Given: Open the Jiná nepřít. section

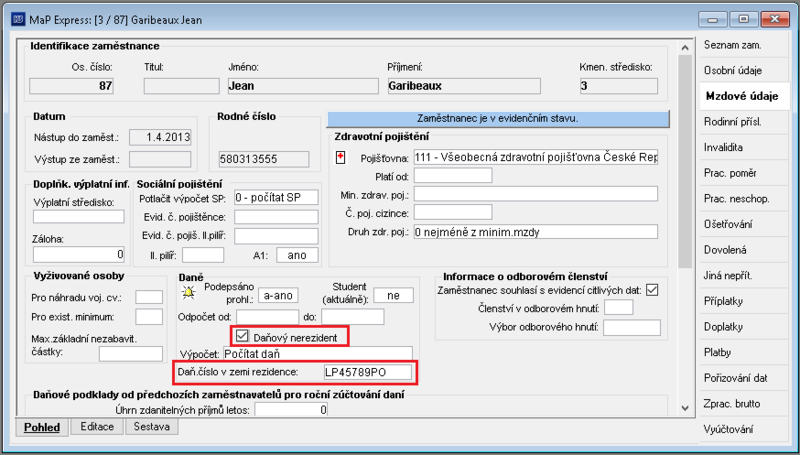Looking at the screenshot, I should tap(744, 275).
